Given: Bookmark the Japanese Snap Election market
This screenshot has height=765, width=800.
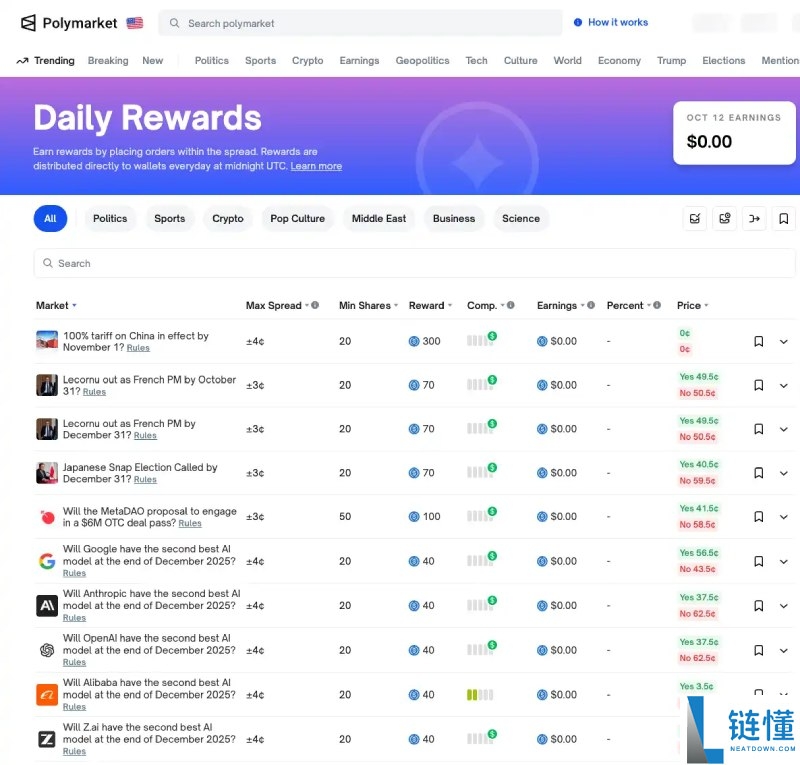Looking at the screenshot, I should 759,473.
